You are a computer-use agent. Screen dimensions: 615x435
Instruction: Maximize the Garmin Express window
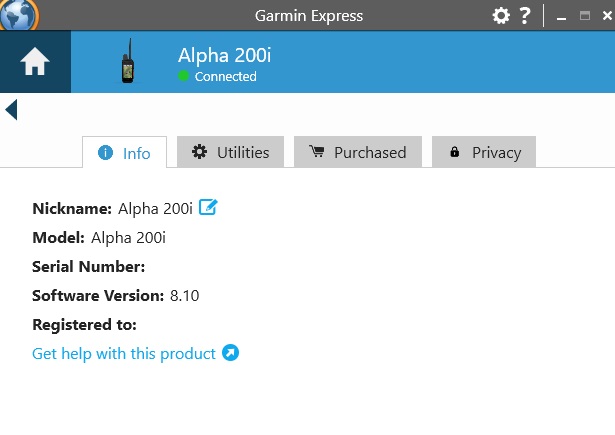pyautogui.click(x=584, y=15)
